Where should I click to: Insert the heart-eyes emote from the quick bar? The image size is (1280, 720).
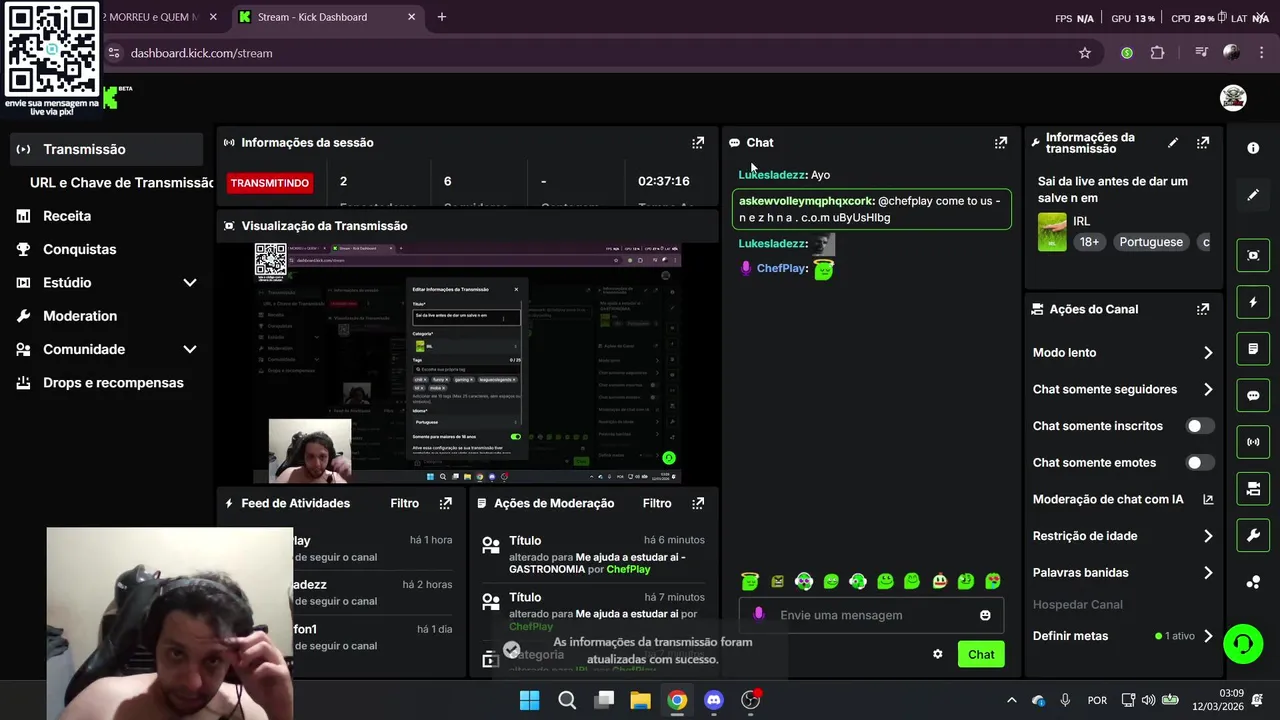click(x=992, y=581)
